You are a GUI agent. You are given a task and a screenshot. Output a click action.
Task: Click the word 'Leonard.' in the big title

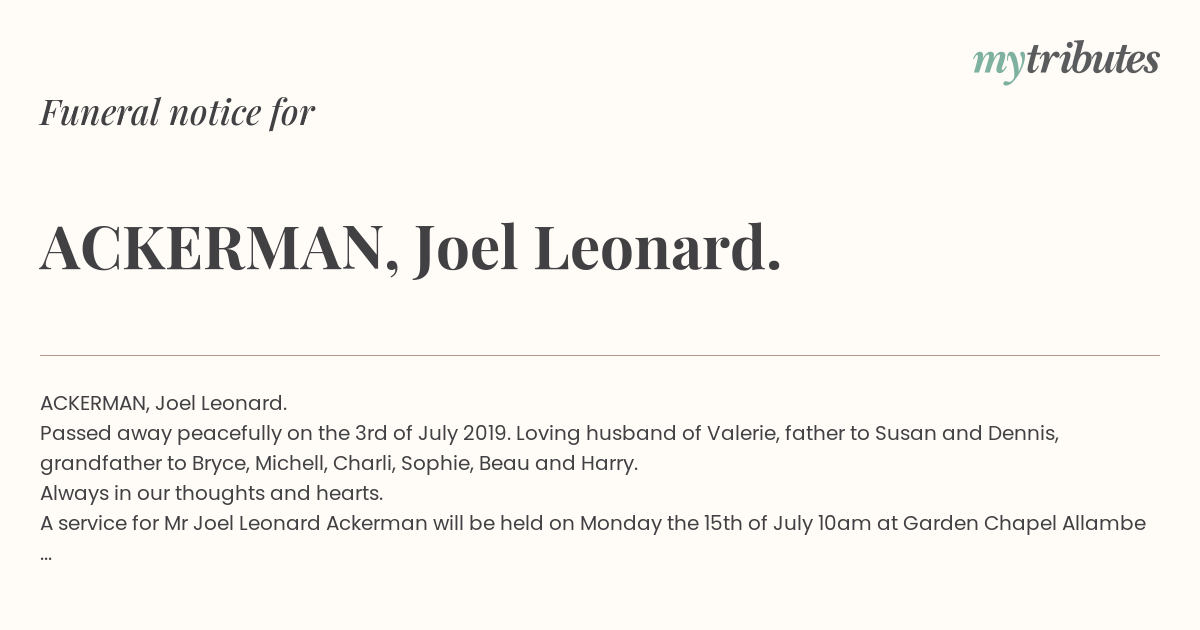(658, 248)
